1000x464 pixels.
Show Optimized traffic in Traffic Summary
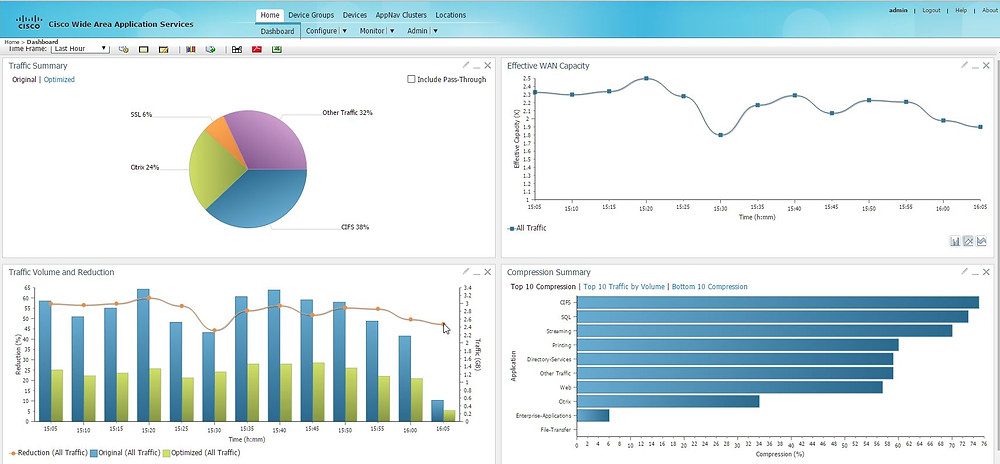[x=59, y=80]
